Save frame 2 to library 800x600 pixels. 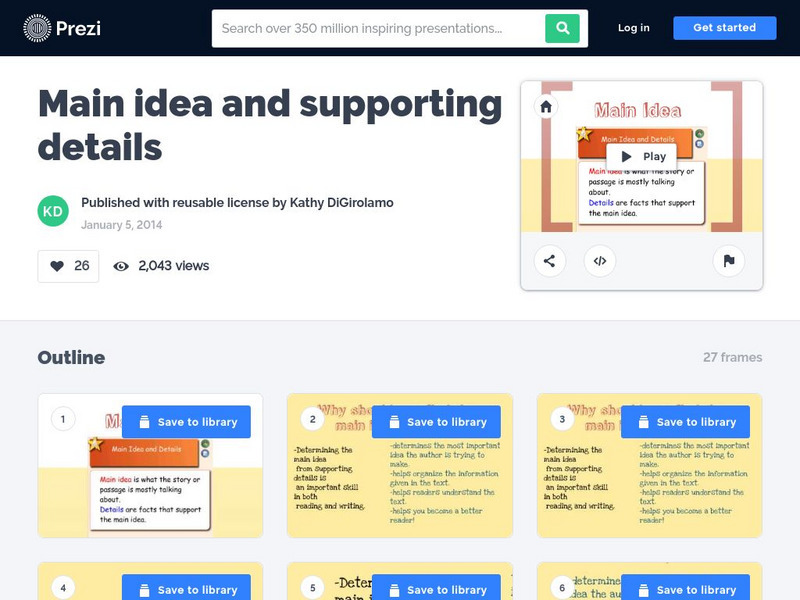pos(436,422)
